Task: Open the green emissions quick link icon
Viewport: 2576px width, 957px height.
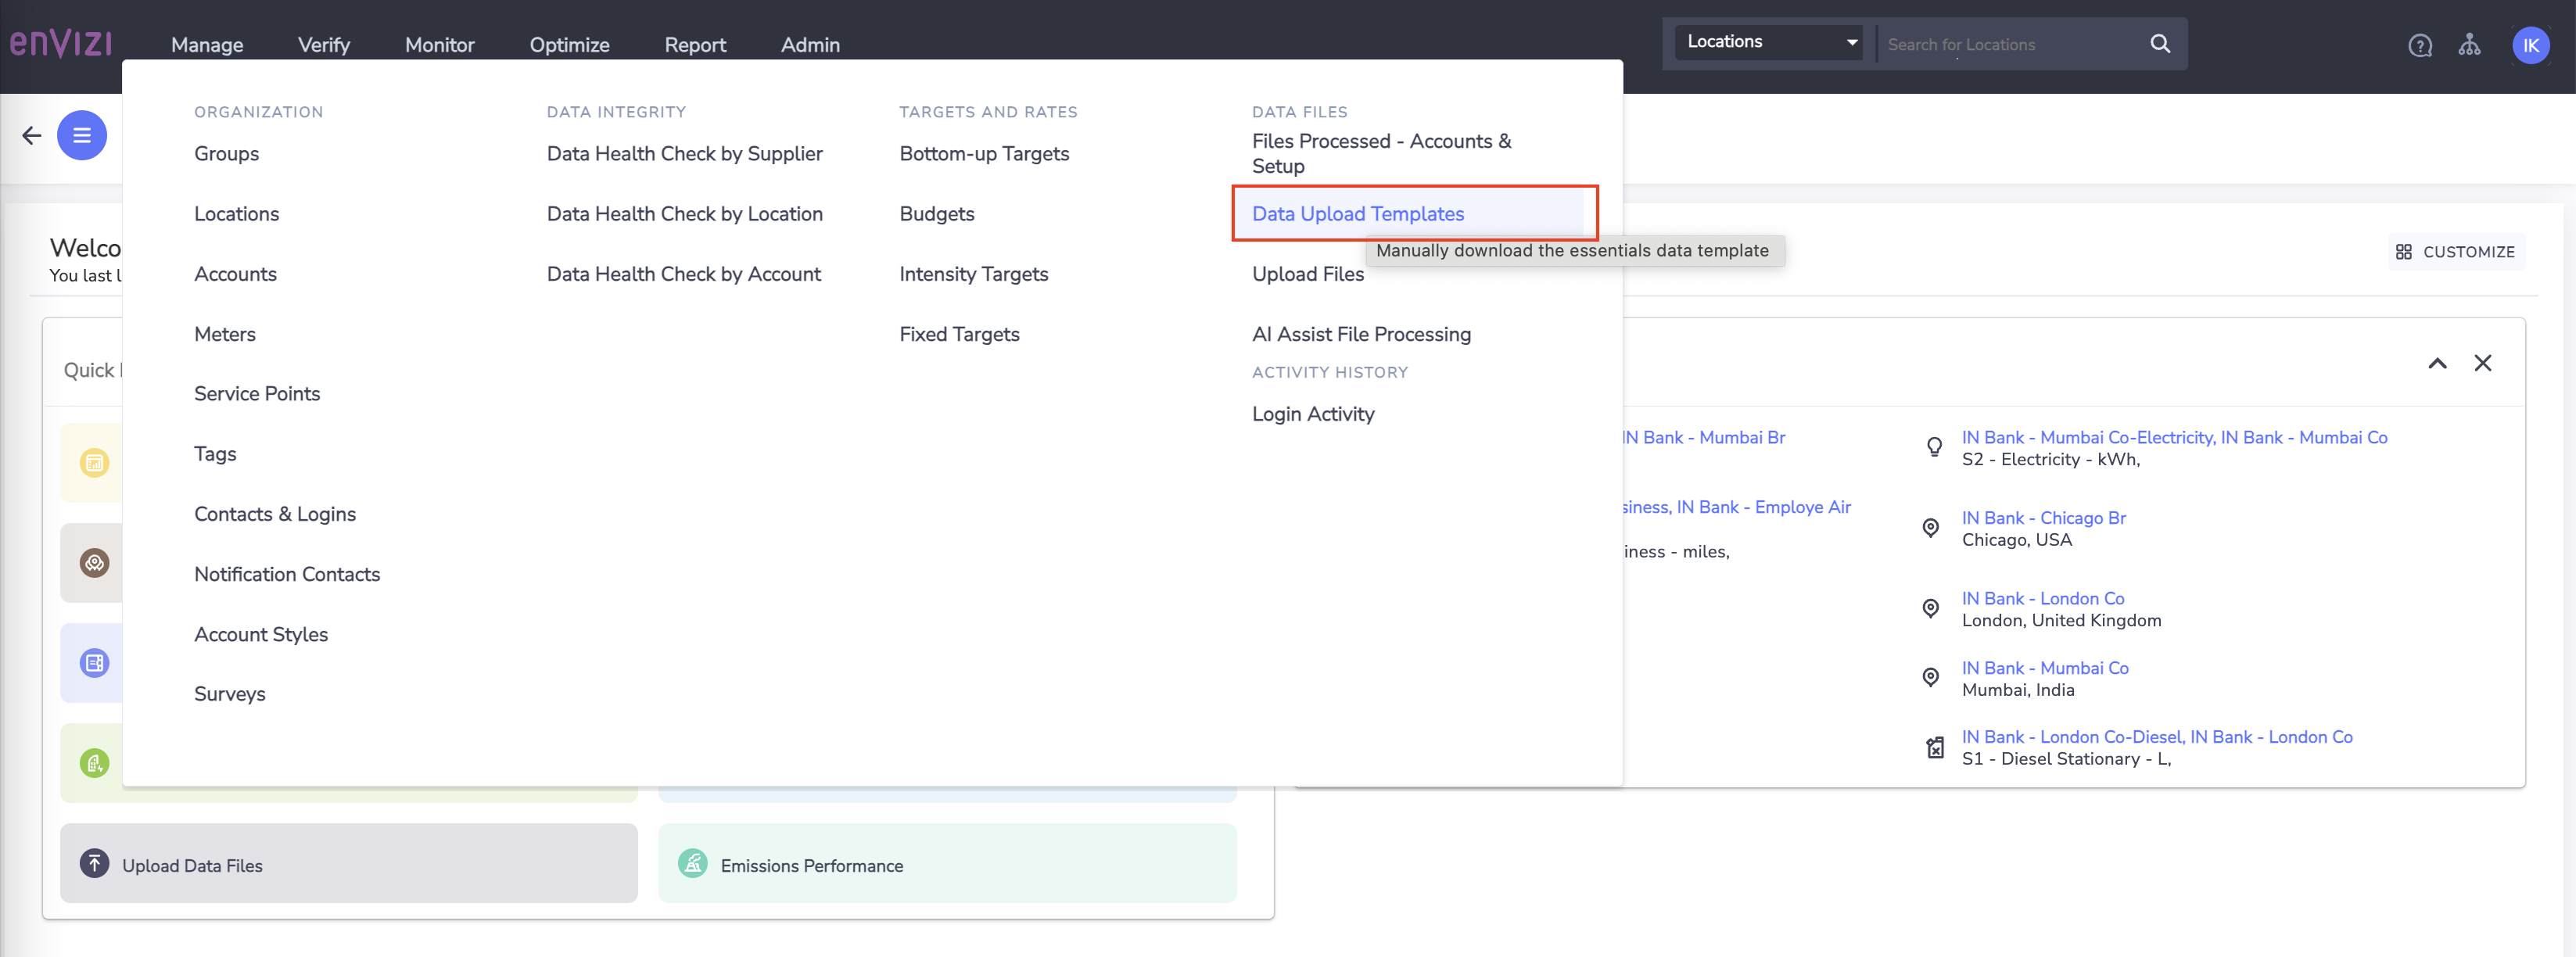Action: (x=94, y=762)
